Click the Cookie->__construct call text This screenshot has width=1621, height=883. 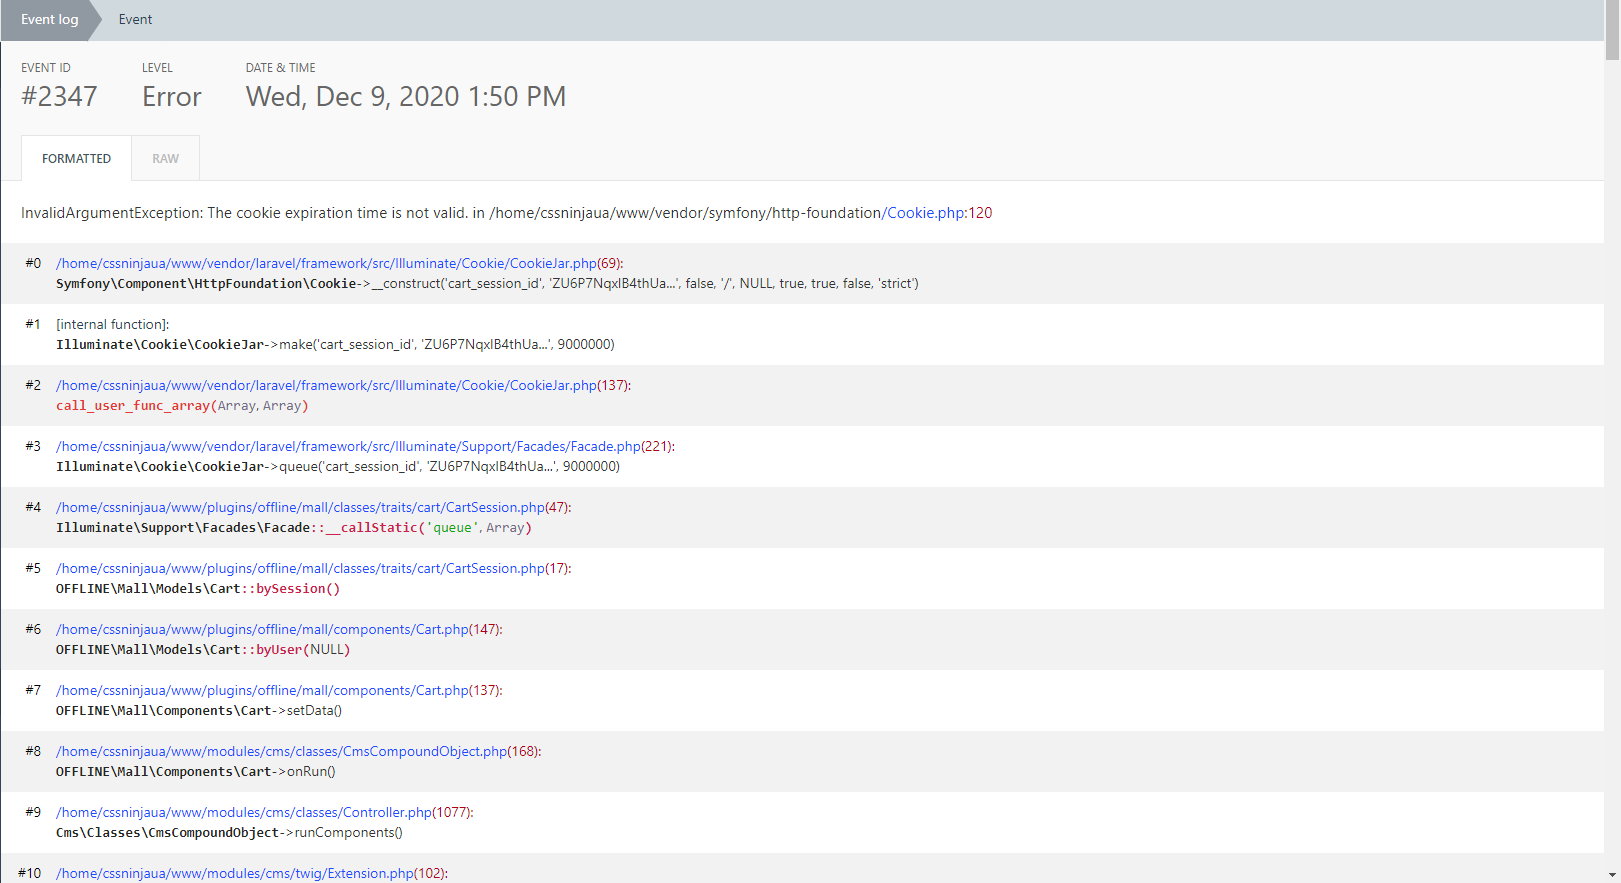point(487,284)
